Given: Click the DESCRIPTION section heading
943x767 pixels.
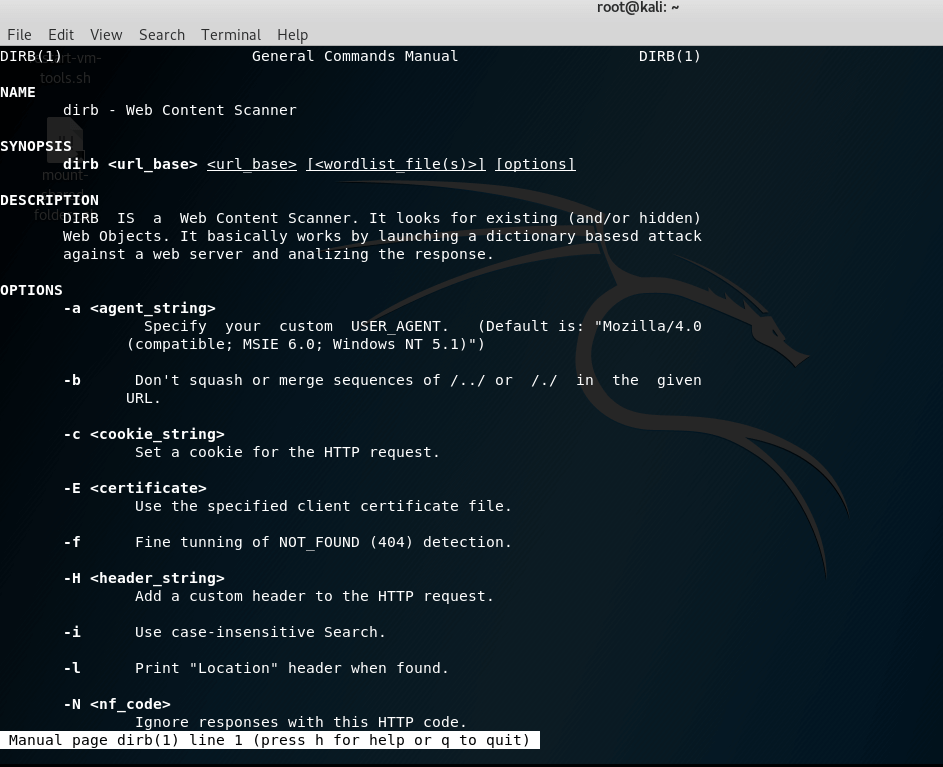Looking at the screenshot, I should pyautogui.click(x=49, y=200).
